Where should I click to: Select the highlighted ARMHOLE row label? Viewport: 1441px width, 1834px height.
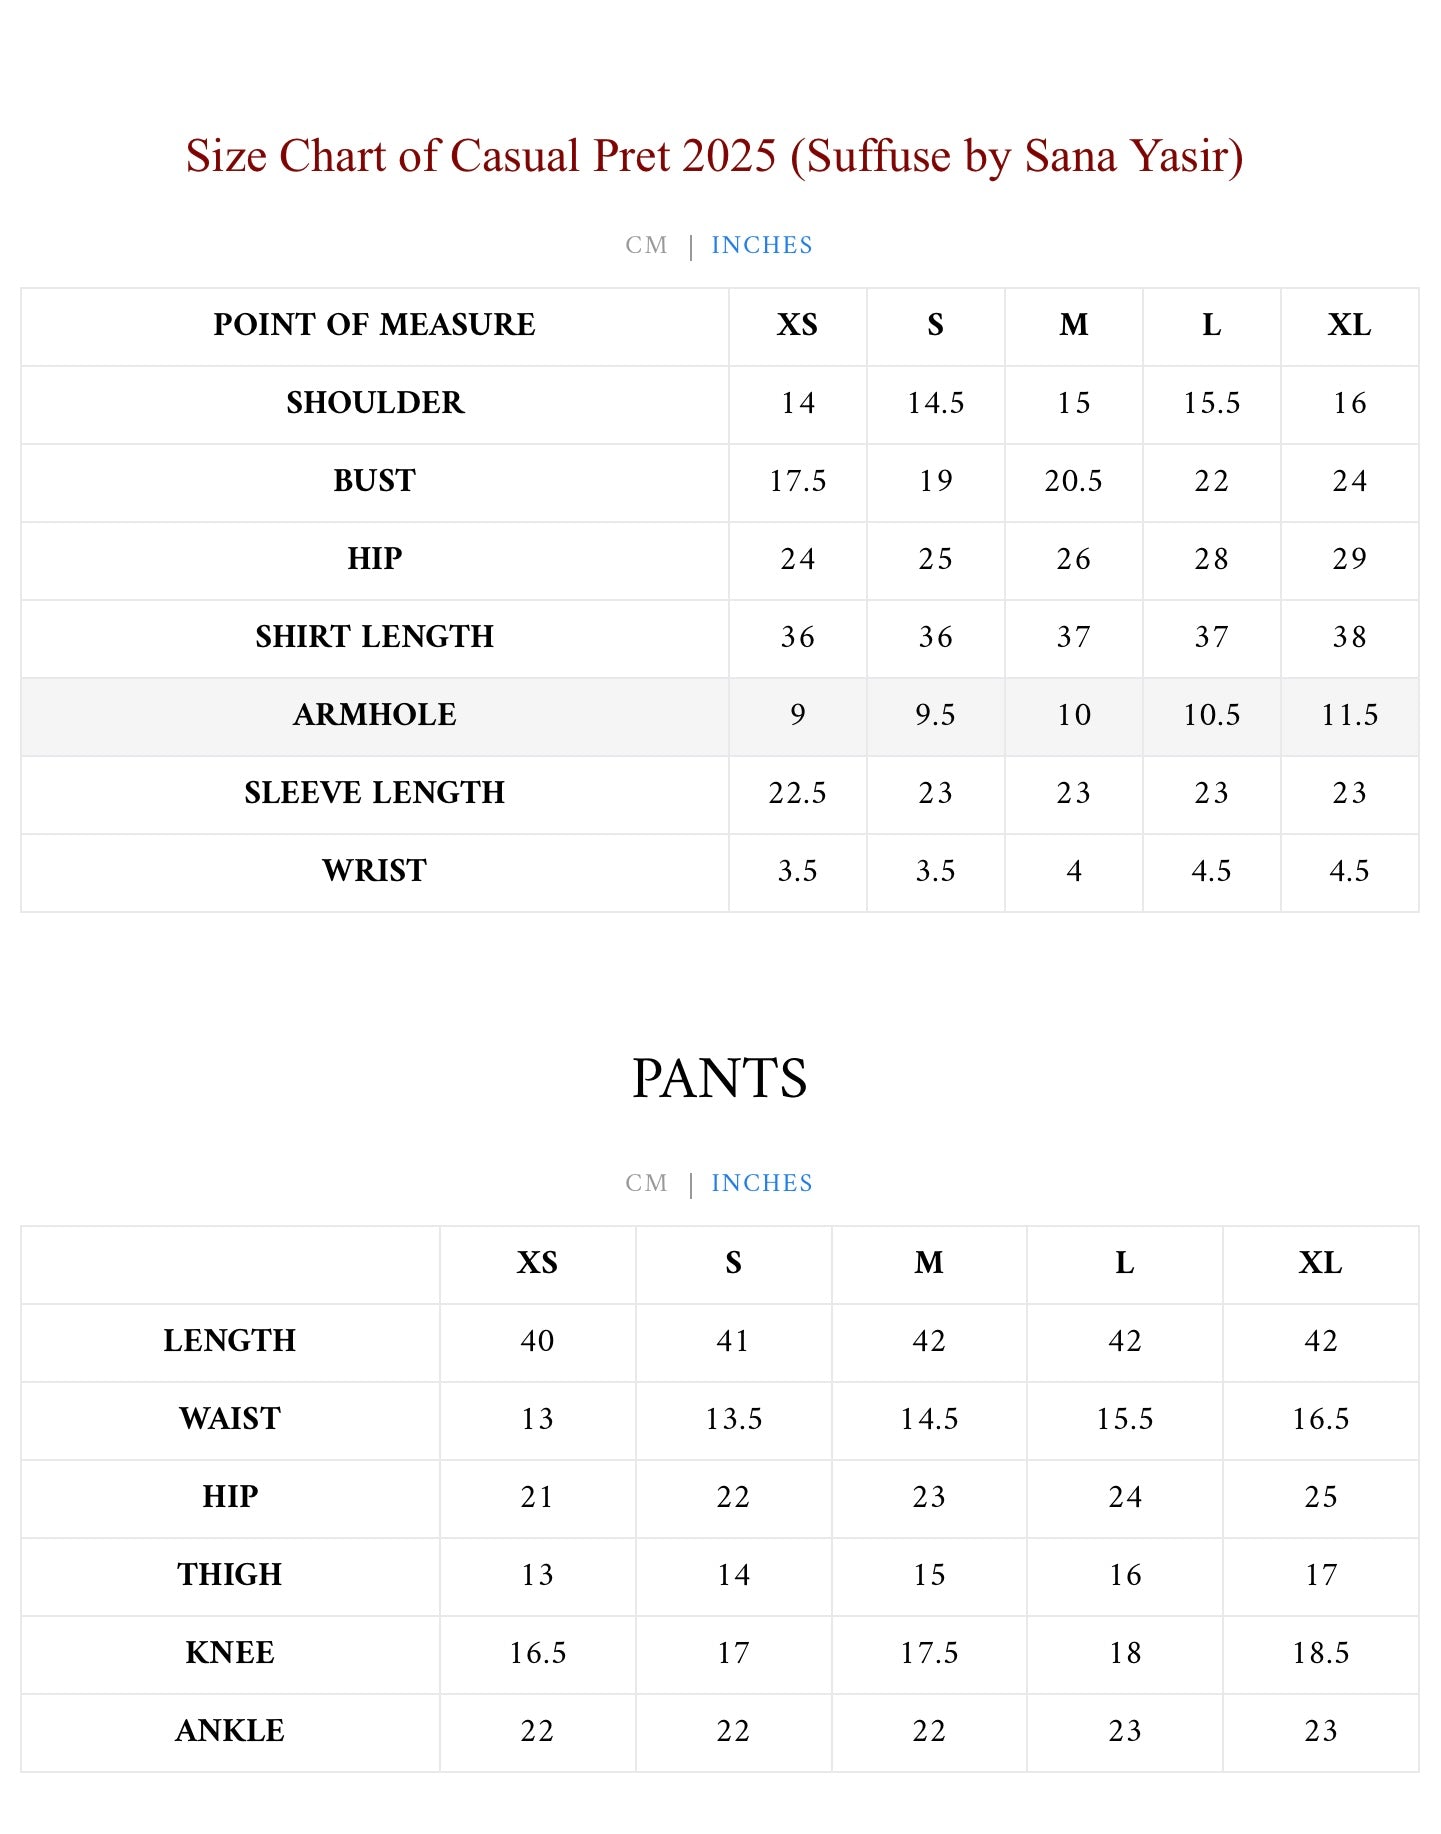pyautogui.click(x=374, y=715)
